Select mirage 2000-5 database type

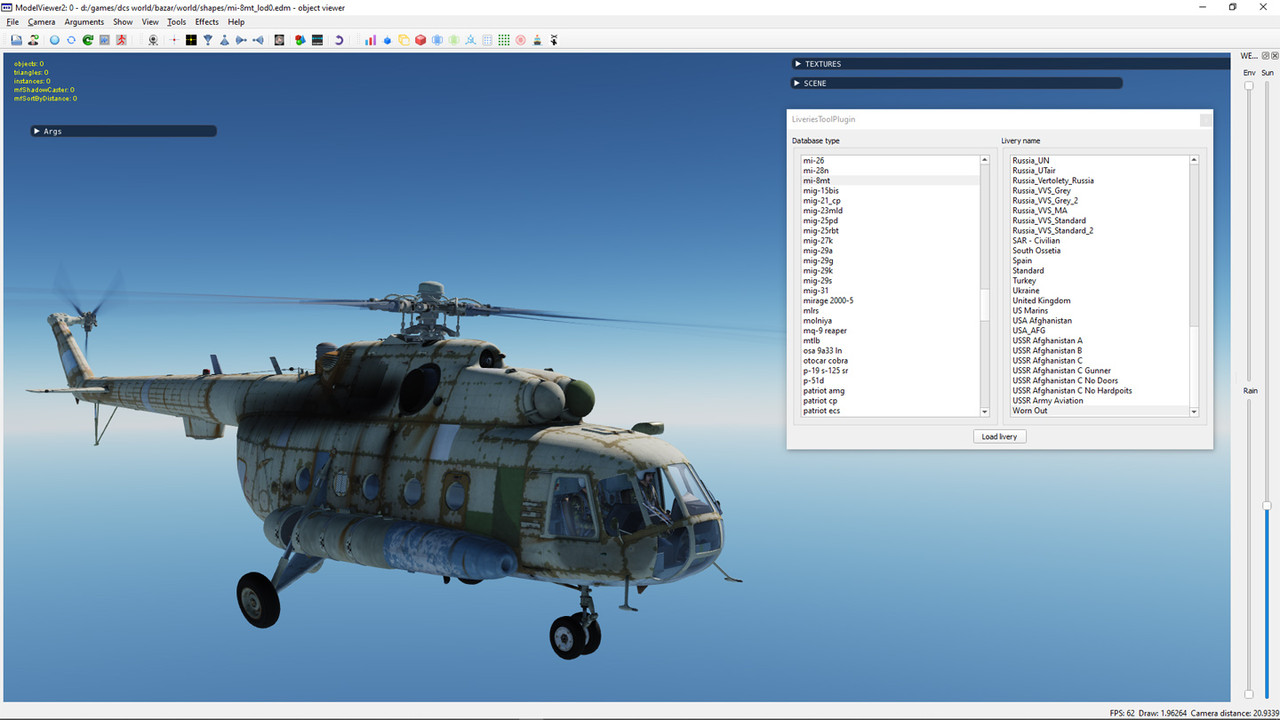point(889,301)
